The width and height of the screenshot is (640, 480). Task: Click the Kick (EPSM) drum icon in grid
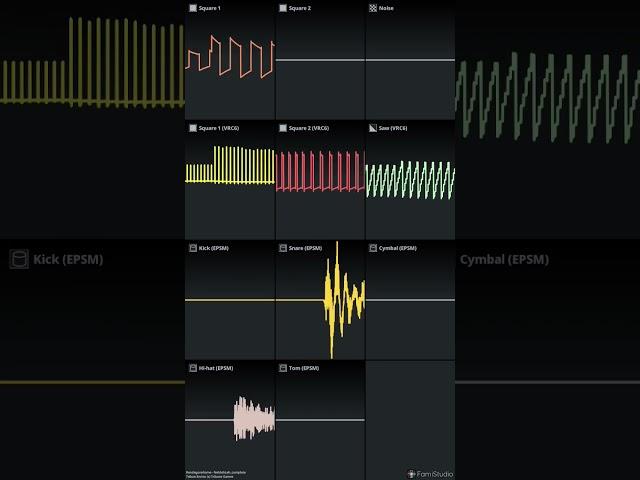click(193, 248)
